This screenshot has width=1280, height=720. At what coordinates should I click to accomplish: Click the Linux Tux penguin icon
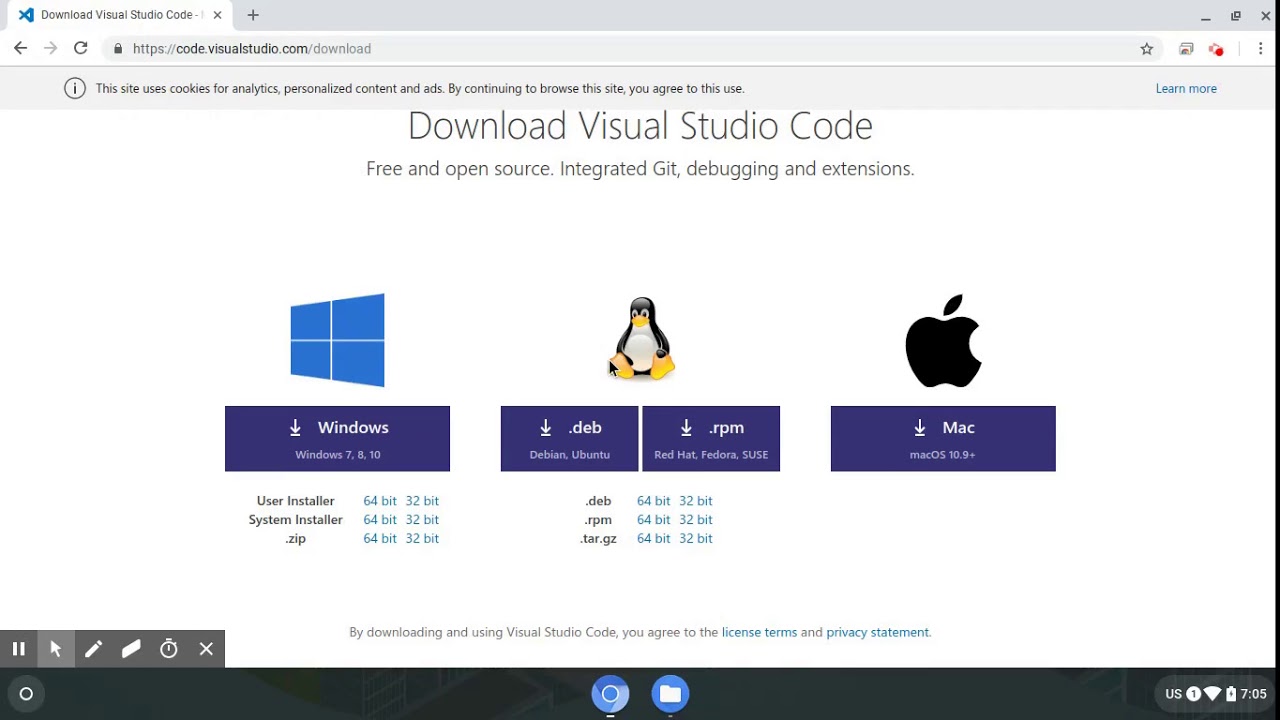643,338
